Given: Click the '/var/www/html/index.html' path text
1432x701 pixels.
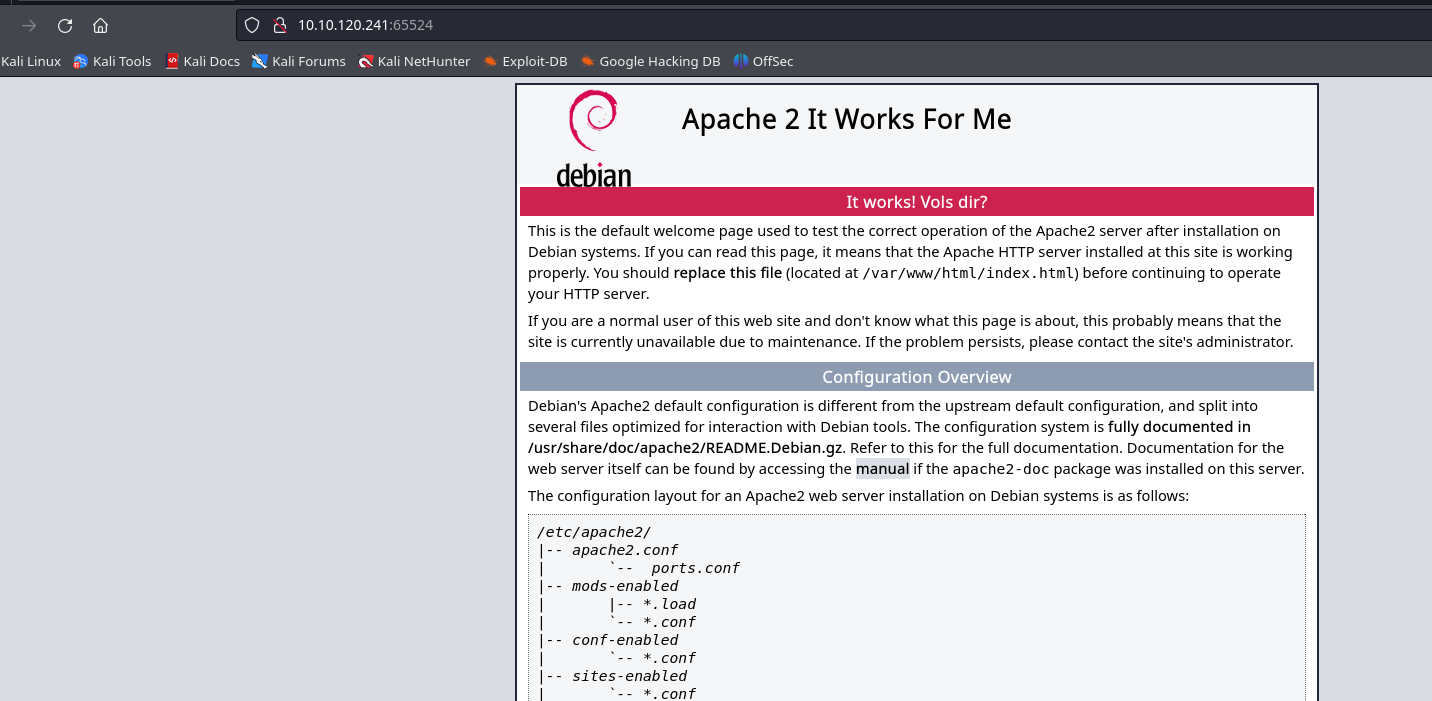Looking at the screenshot, I should click(x=968, y=273).
